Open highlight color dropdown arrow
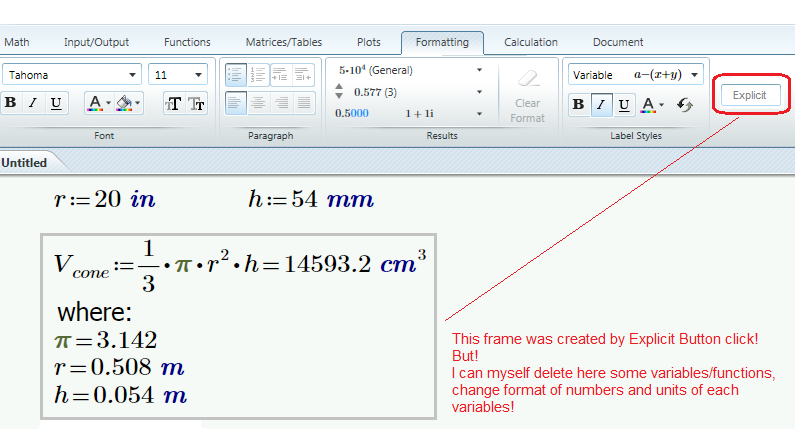This screenshot has height=438, width=795. click(x=138, y=103)
